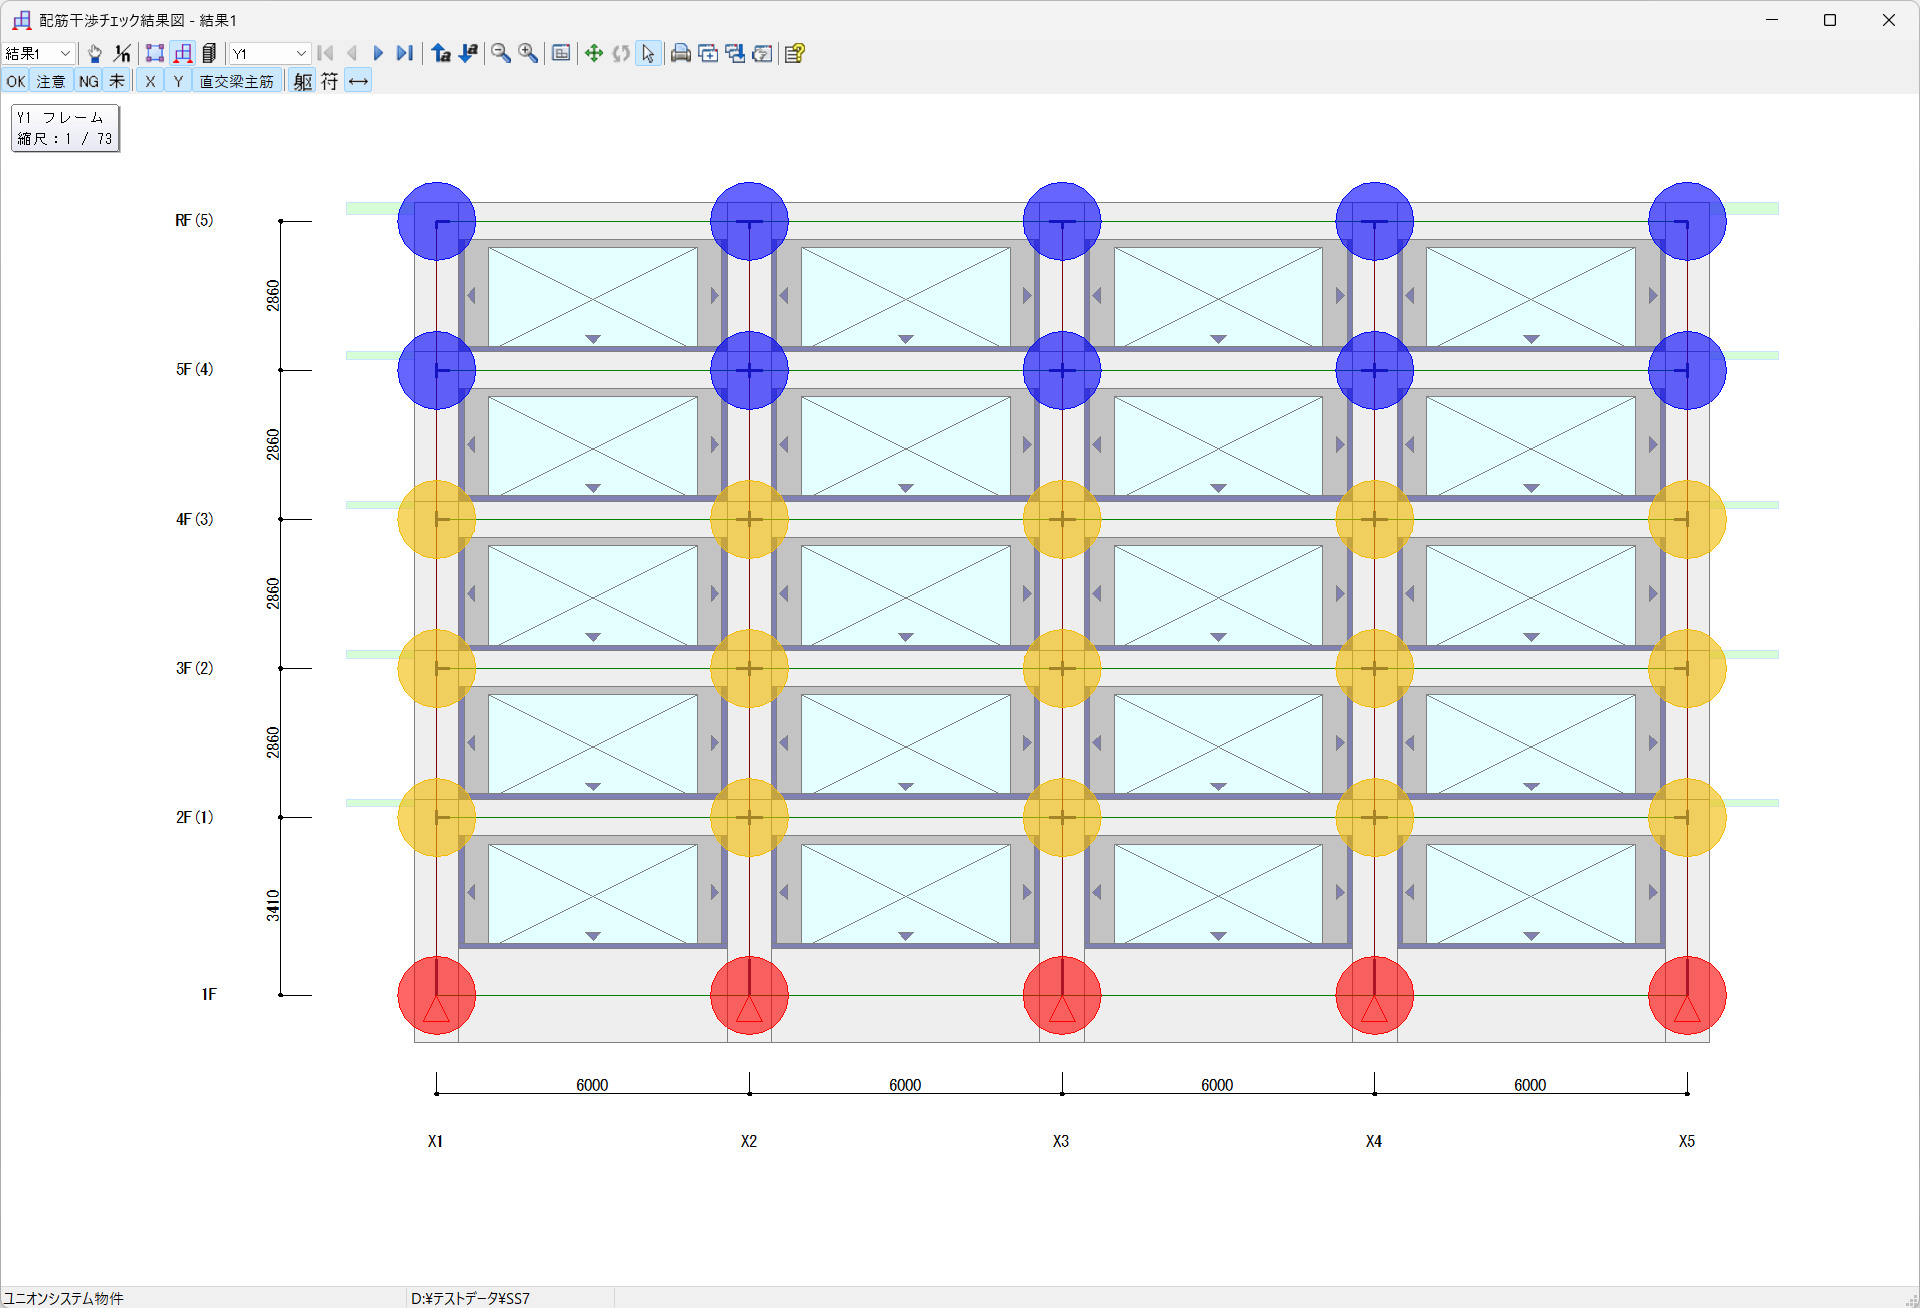Click the zoom in magnifier icon
This screenshot has height=1308, width=1920.
[x=528, y=53]
